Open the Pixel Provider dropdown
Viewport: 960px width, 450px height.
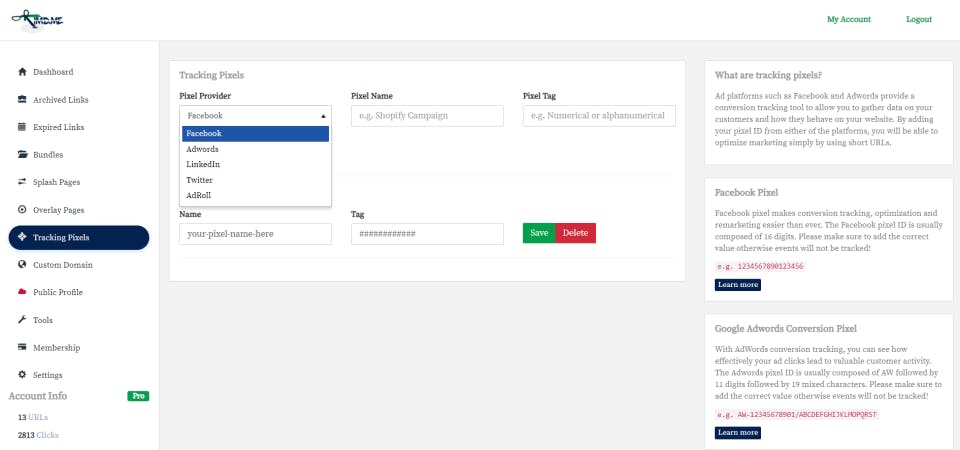point(255,116)
